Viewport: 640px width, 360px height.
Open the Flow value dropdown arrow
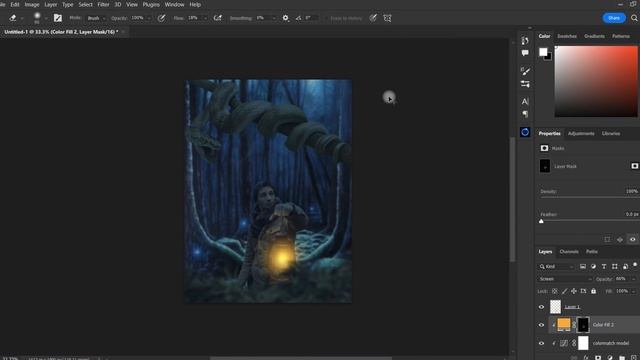(x=205, y=18)
